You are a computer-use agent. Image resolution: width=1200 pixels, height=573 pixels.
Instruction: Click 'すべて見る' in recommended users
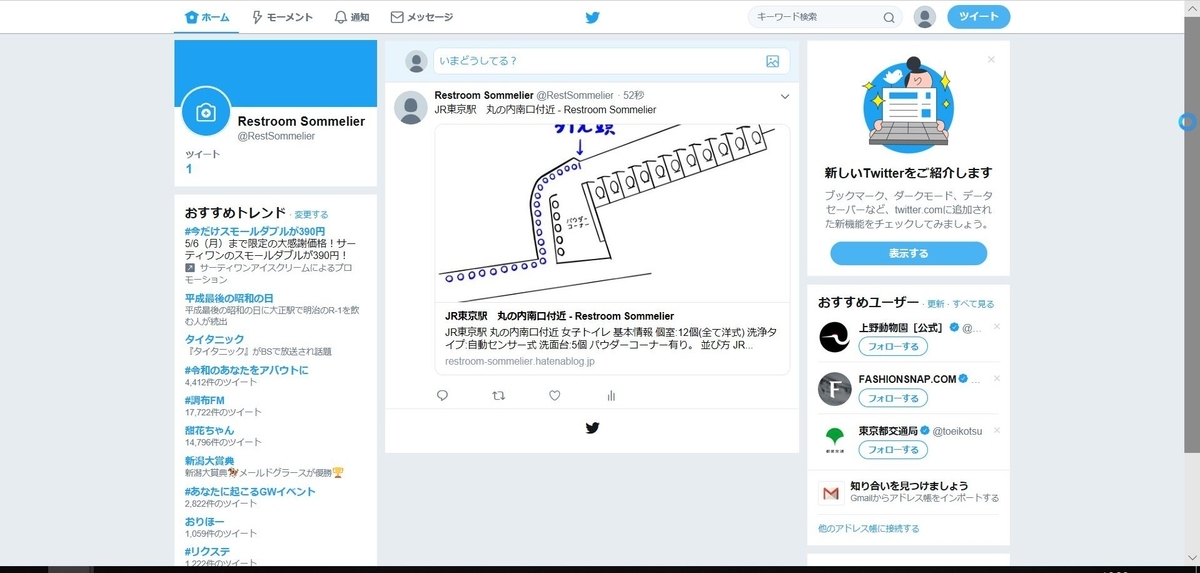[x=973, y=304]
